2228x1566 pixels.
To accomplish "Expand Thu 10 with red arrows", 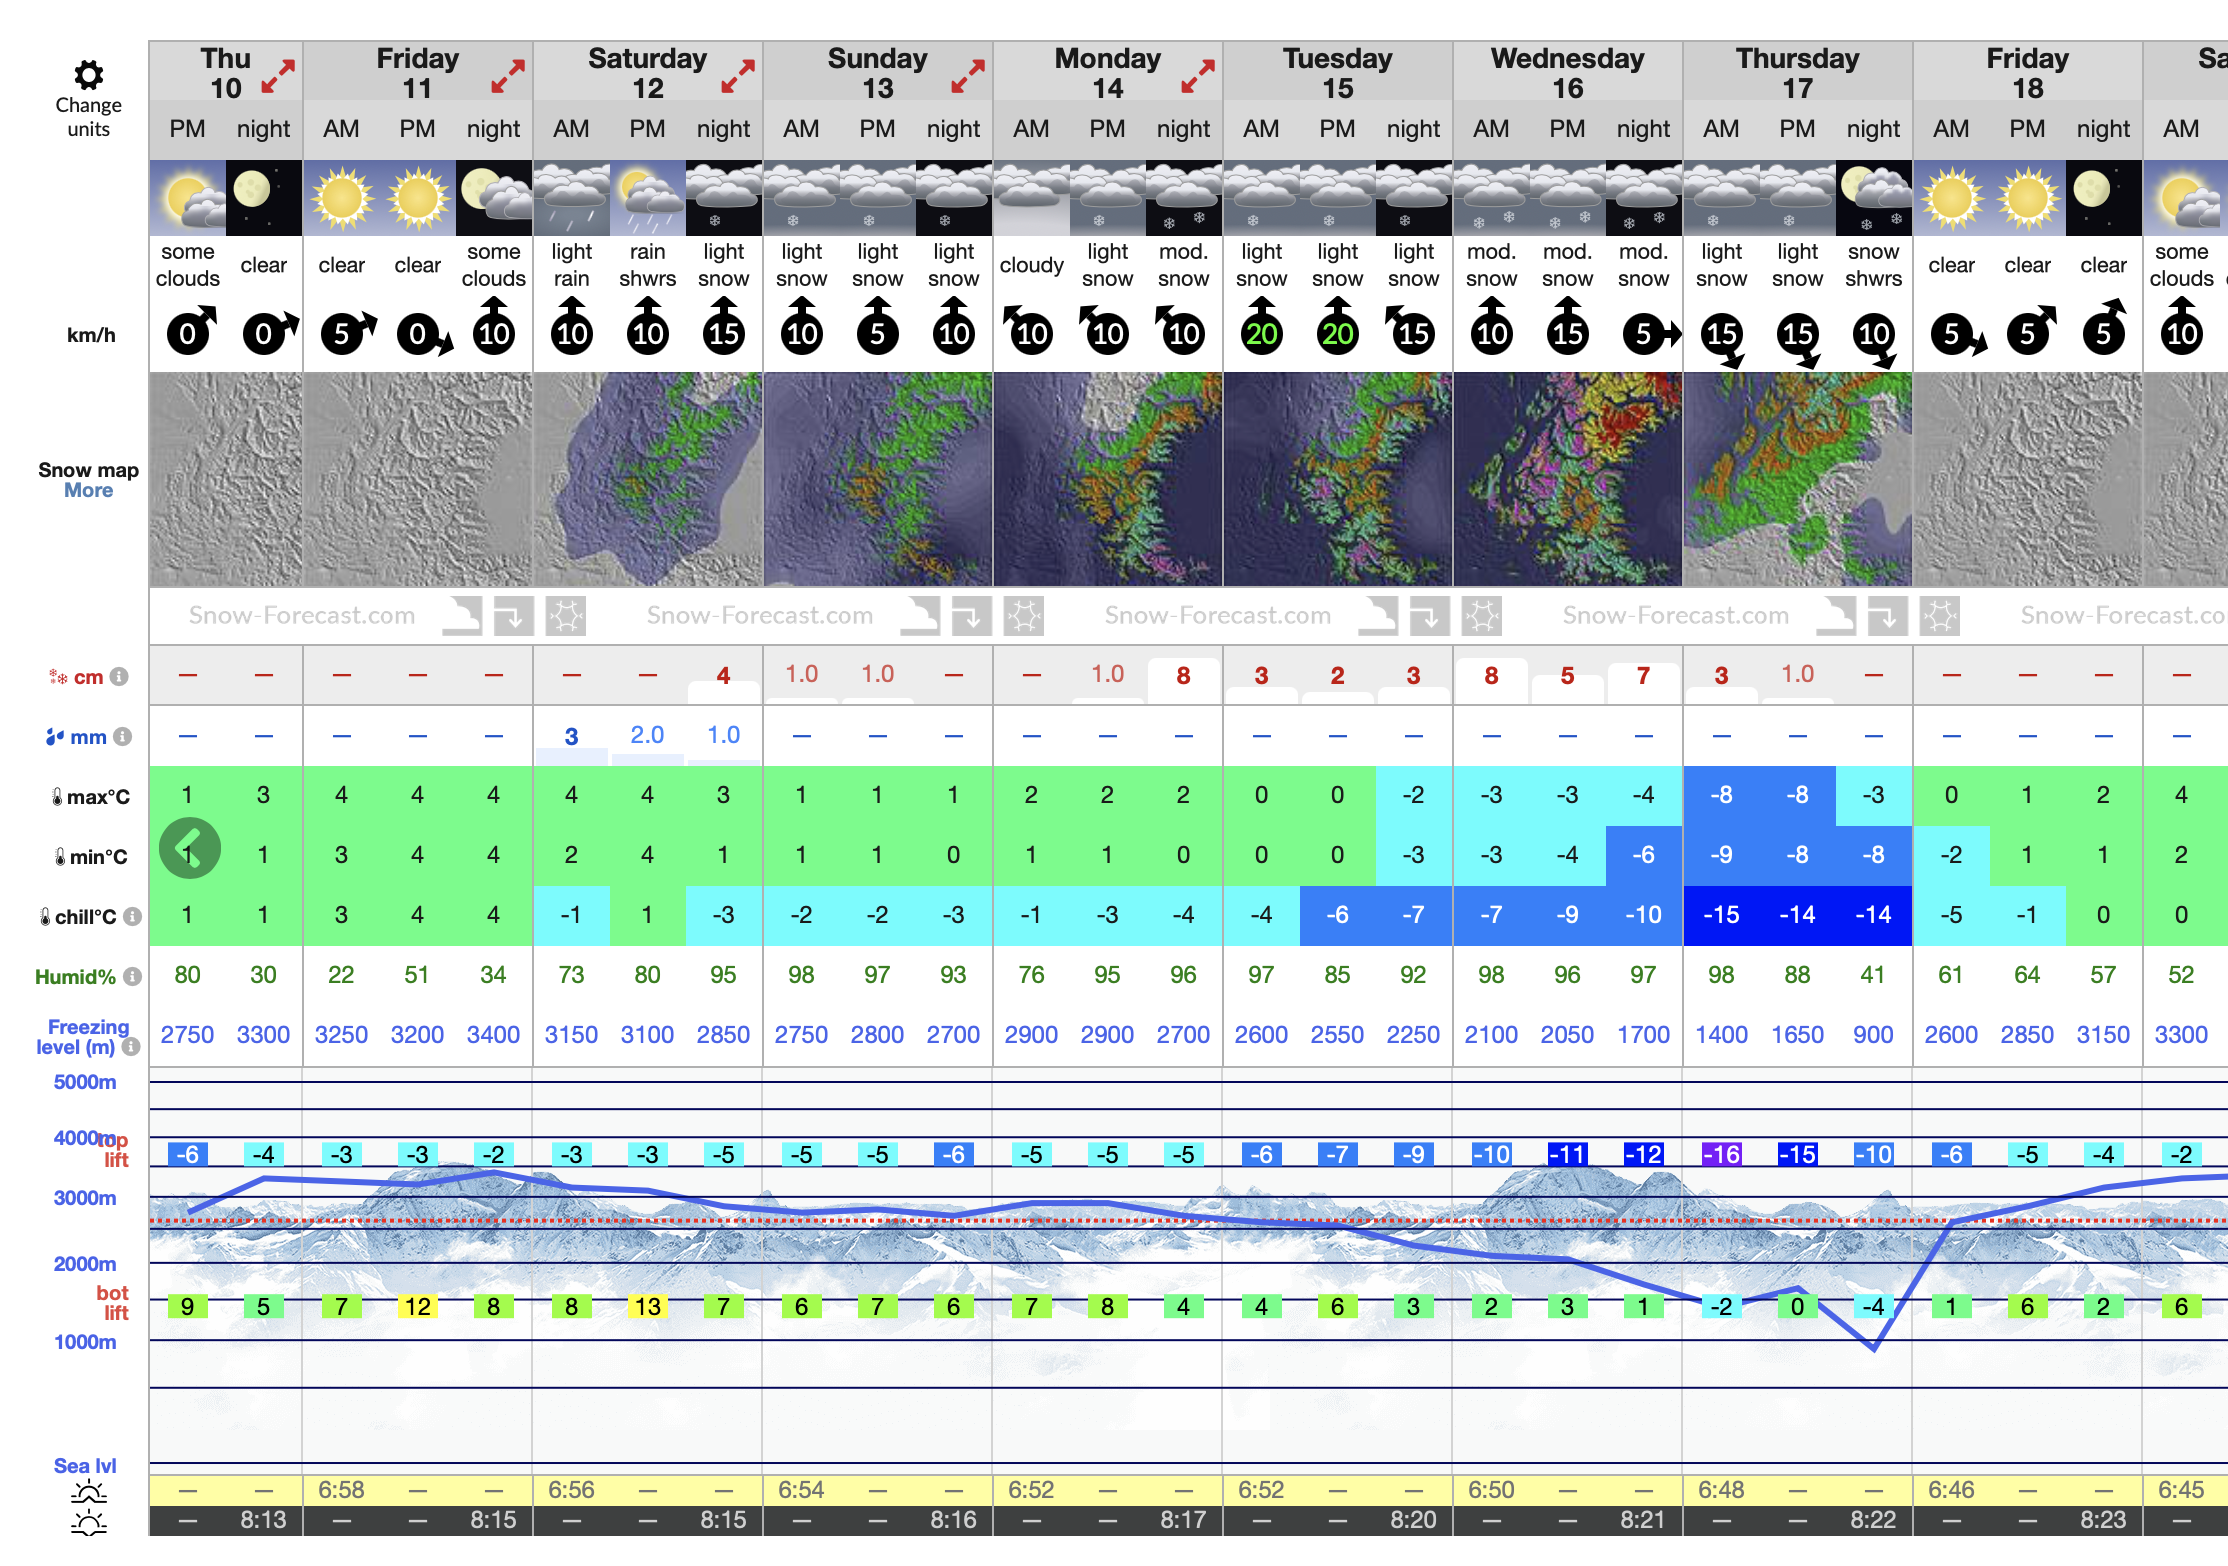I will (278, 76).
